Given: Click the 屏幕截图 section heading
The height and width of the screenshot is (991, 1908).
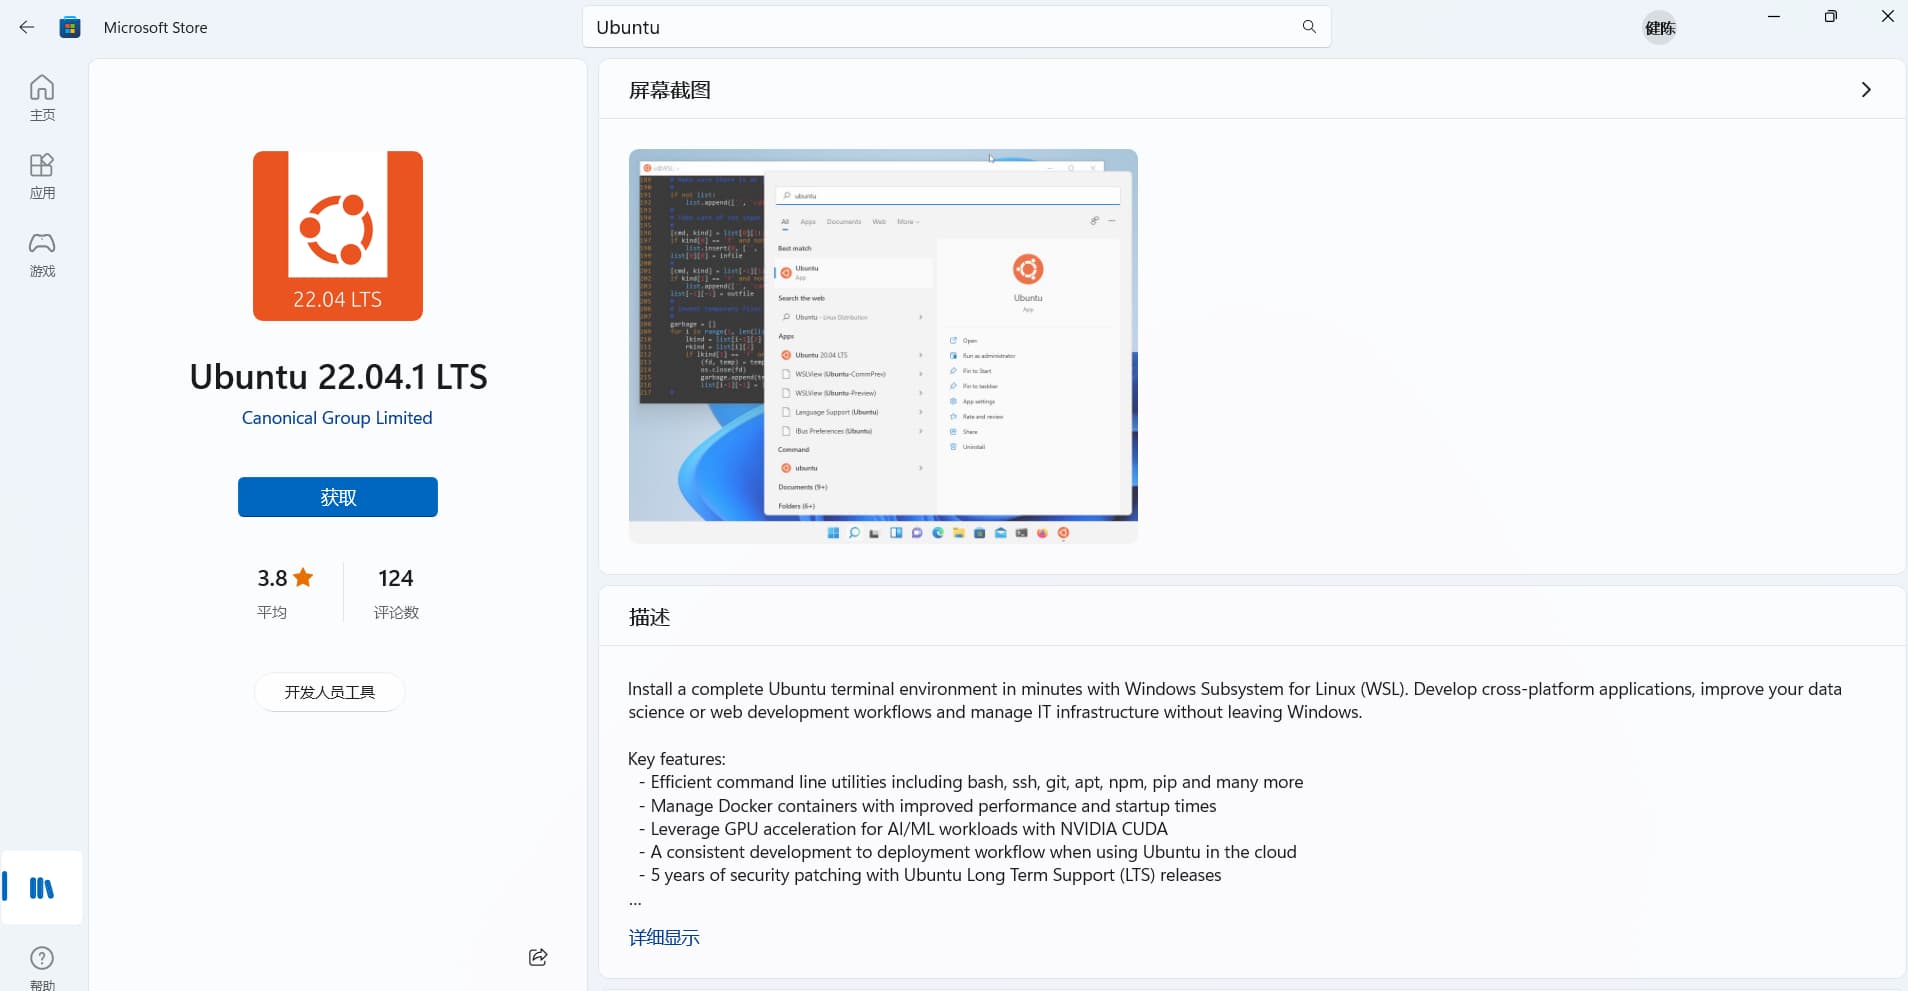Looking at the screenshot, I should 670,90.
